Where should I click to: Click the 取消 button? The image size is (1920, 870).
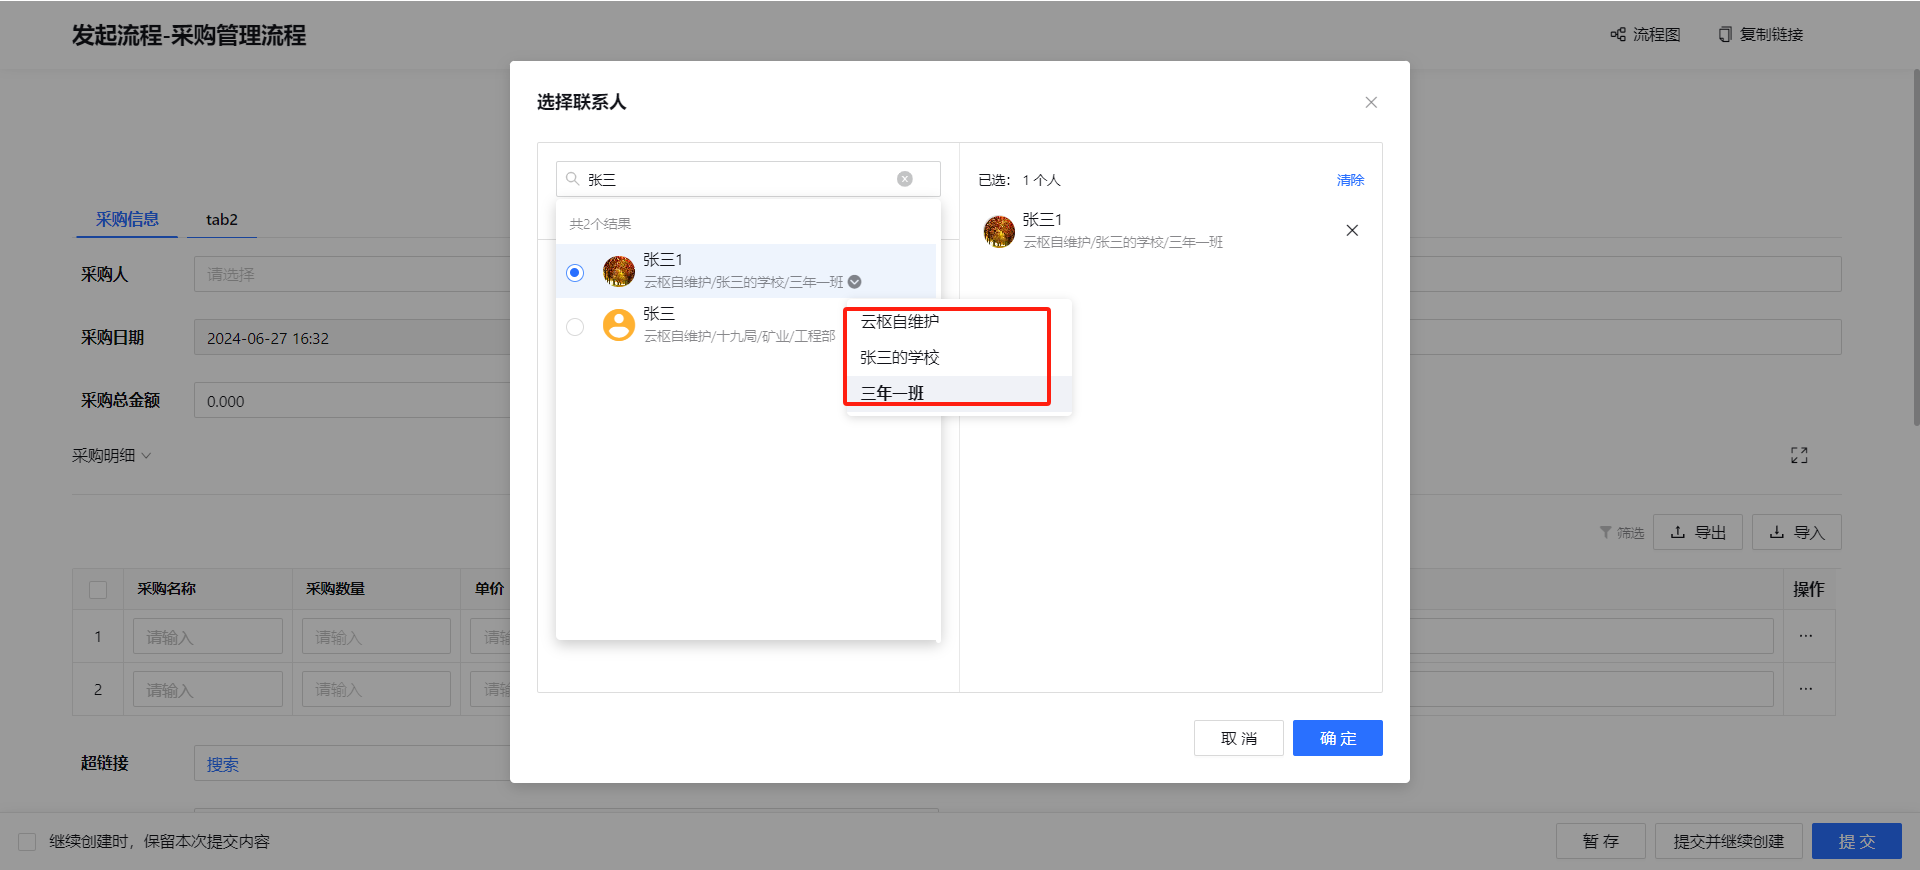(x=1239, y=738)
